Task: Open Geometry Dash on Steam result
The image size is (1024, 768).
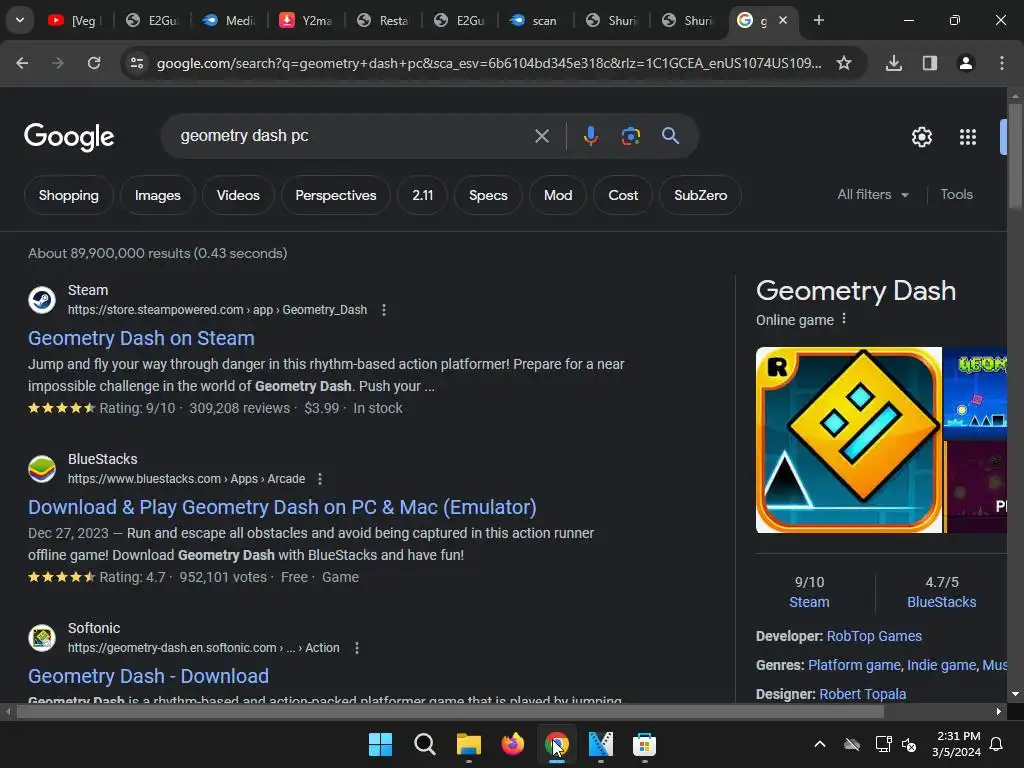Action: pos(141,338)
